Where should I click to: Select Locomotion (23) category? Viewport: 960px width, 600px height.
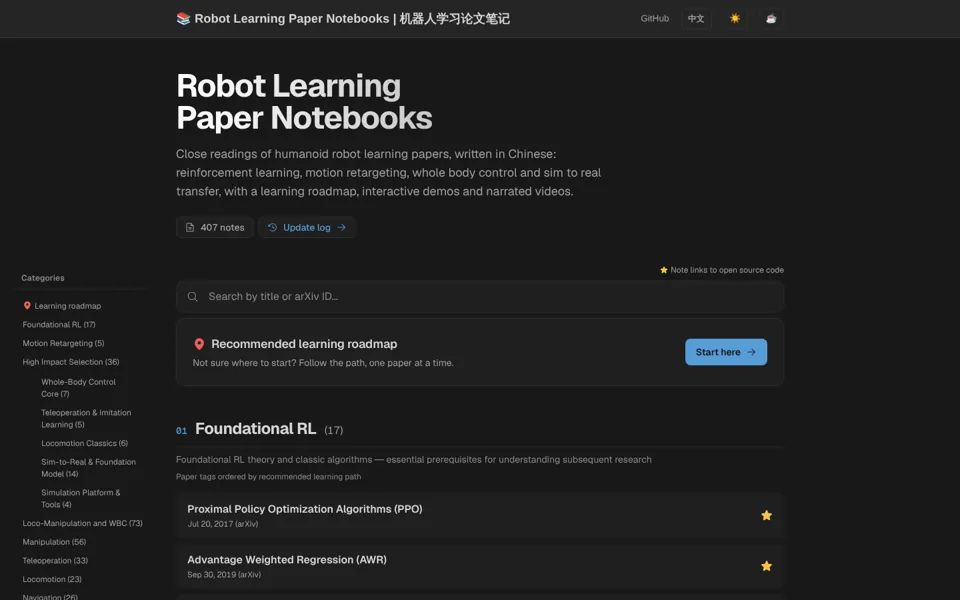click(x=52, y=579)
